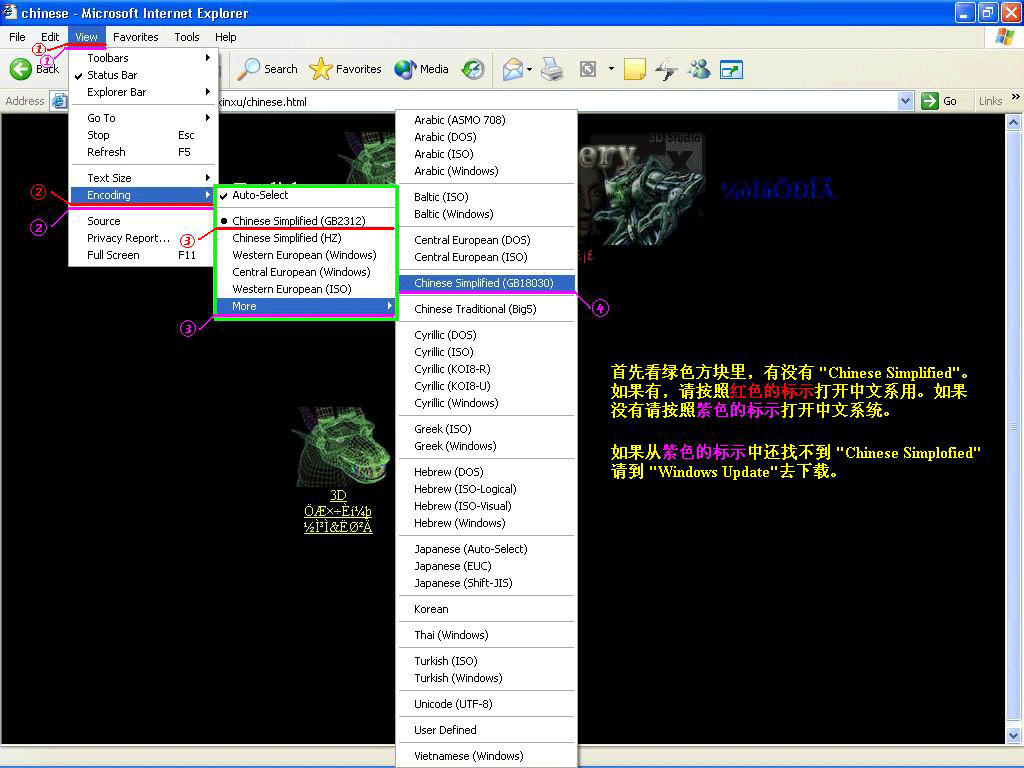Click the lightning bolt toolbar icon

point(666,69)
